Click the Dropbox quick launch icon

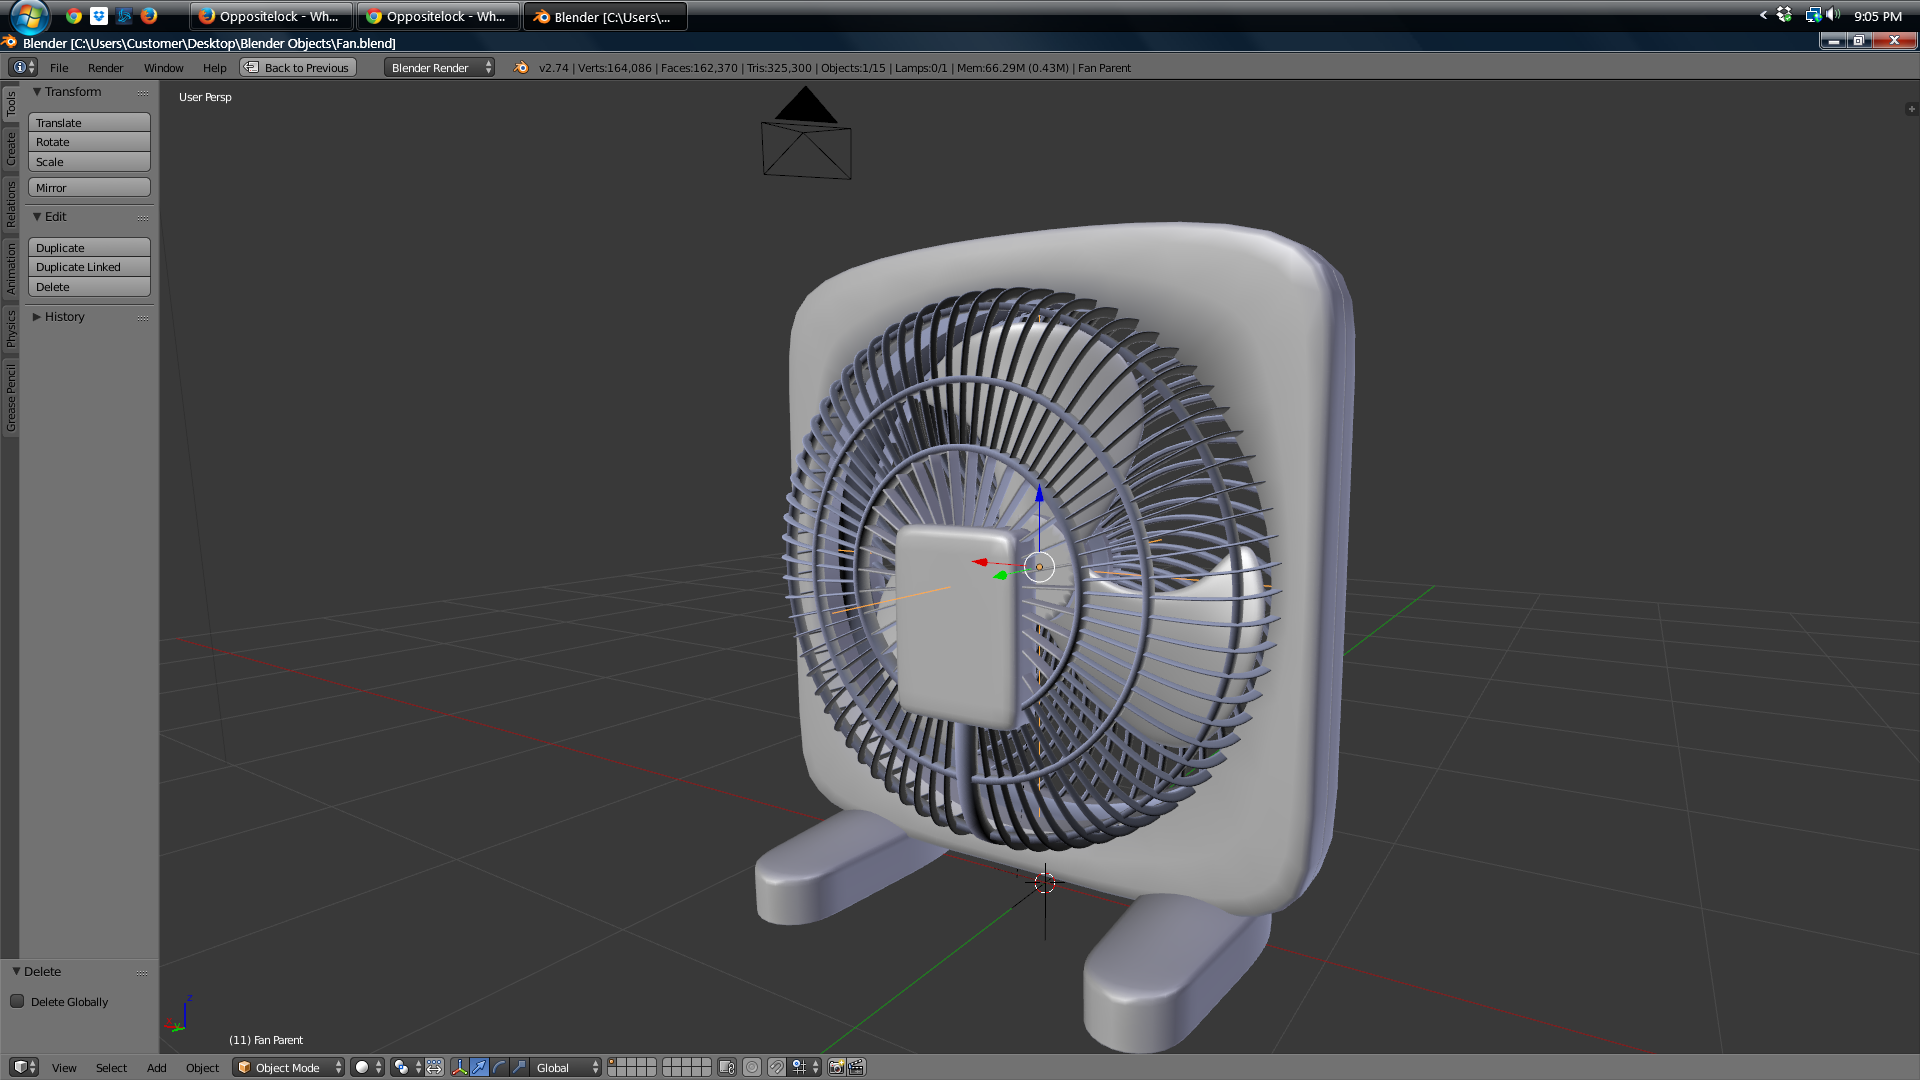(x=99, y=16)
